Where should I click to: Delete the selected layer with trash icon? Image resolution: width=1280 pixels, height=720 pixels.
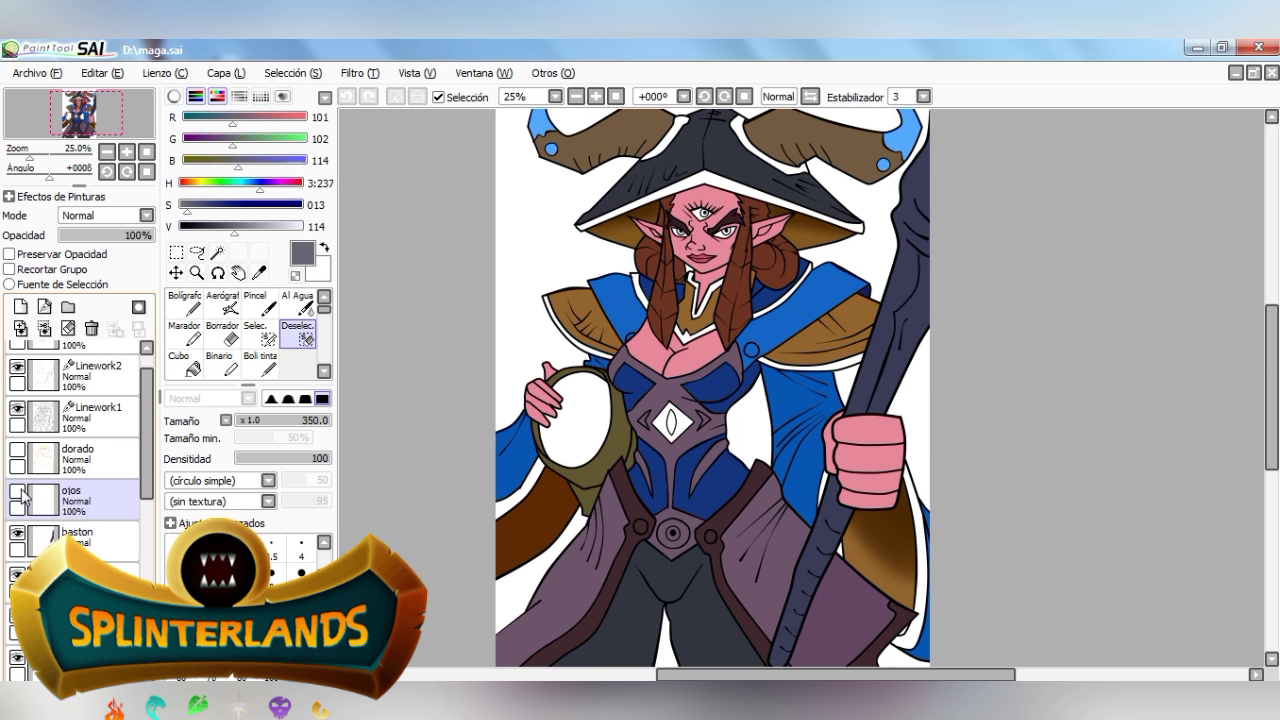coord(91,328)
